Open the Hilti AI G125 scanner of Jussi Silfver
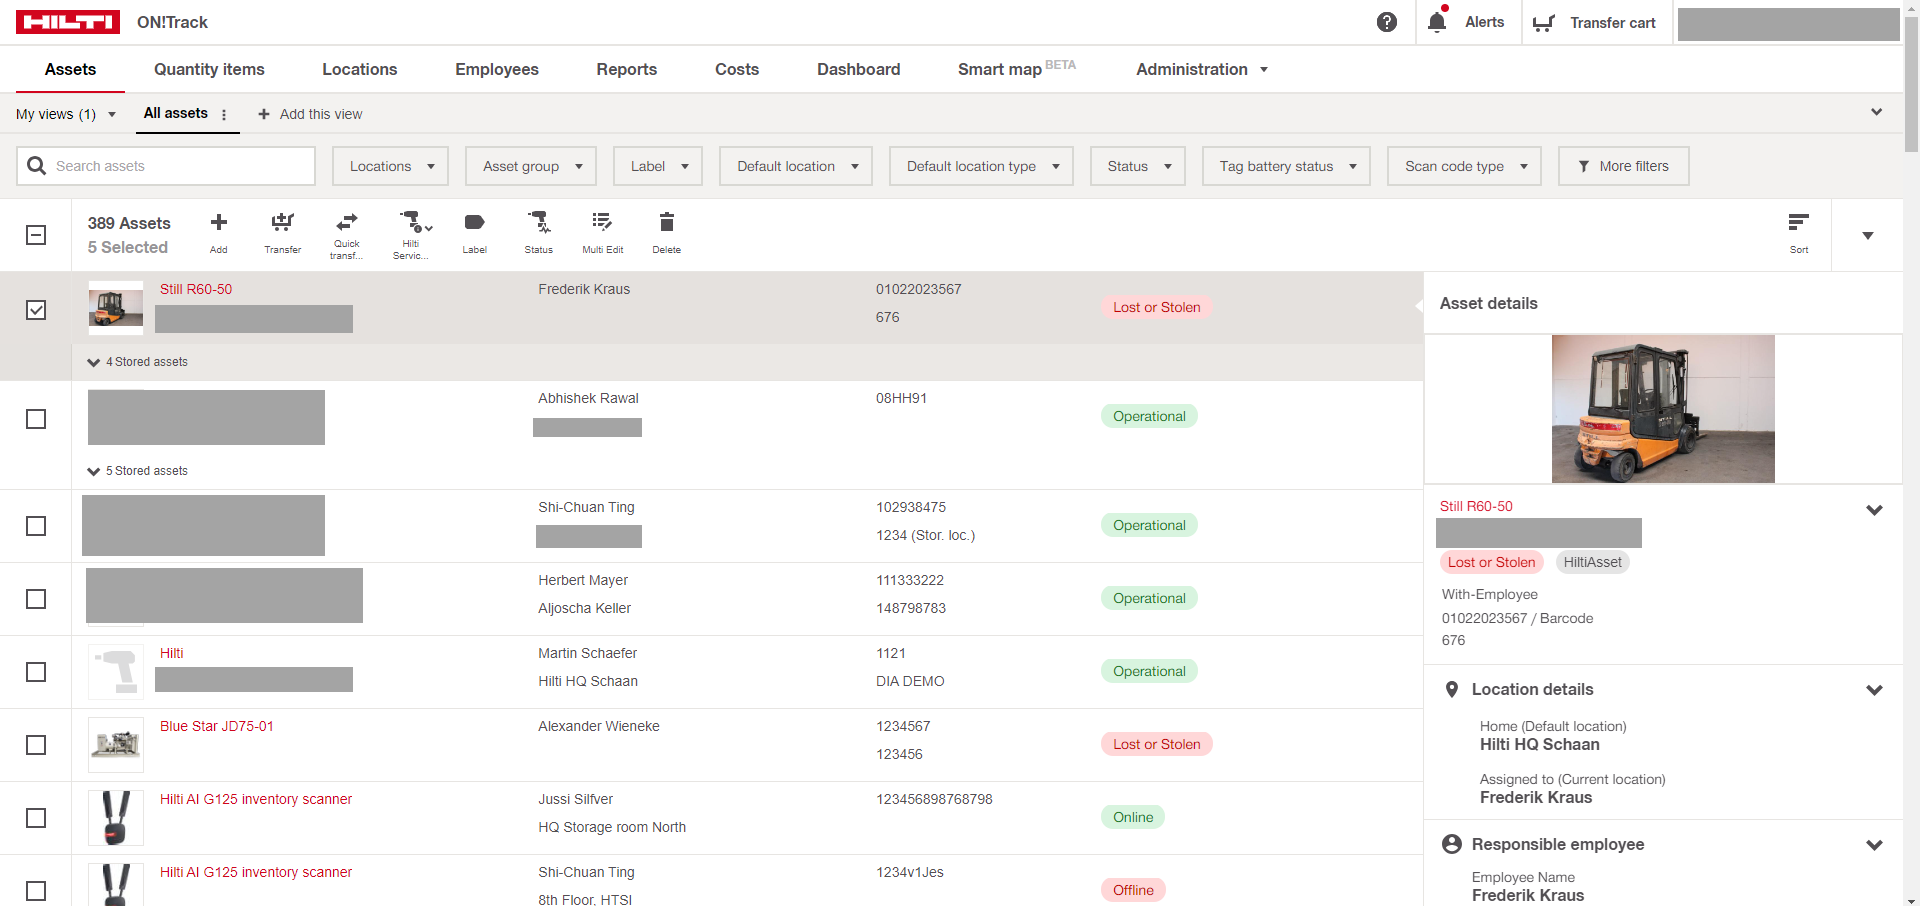Image resolution: width=1920 pixels, height=906 pixels. pos(256,799)
